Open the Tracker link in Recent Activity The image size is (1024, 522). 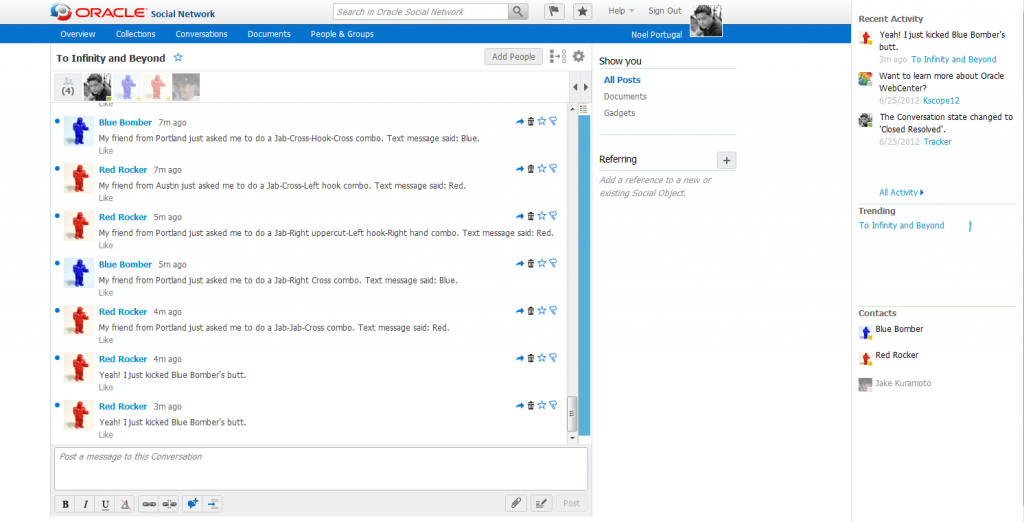click(937, 142)
